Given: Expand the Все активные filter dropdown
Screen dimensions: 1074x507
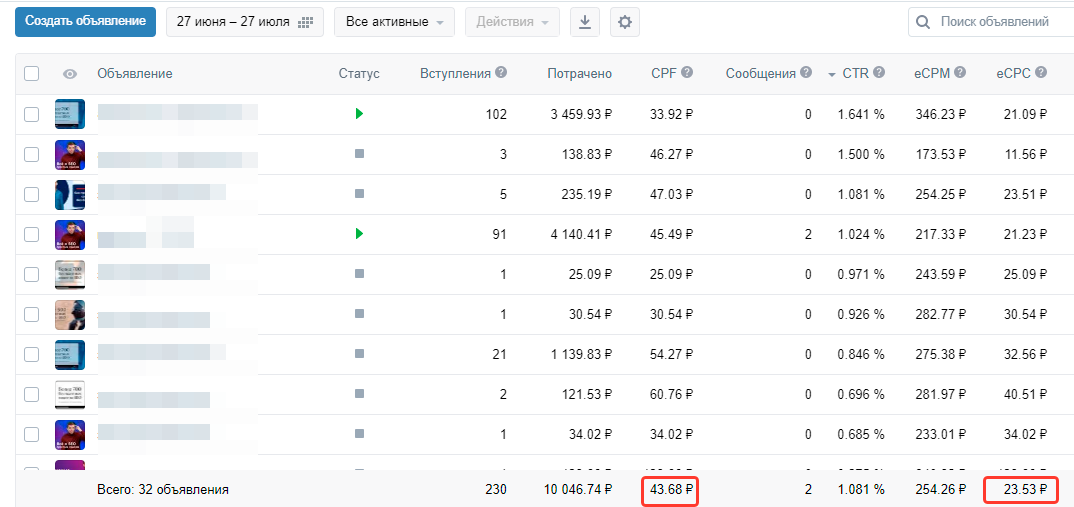Looking at the screenshot, I should point(394,22).
